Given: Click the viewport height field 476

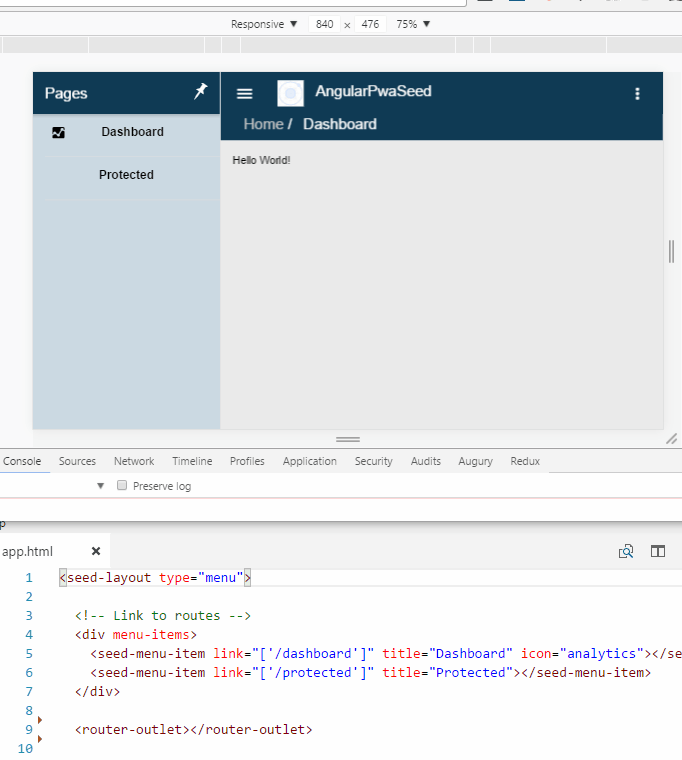Looking at the screenshot, I should tap(370, 24).
